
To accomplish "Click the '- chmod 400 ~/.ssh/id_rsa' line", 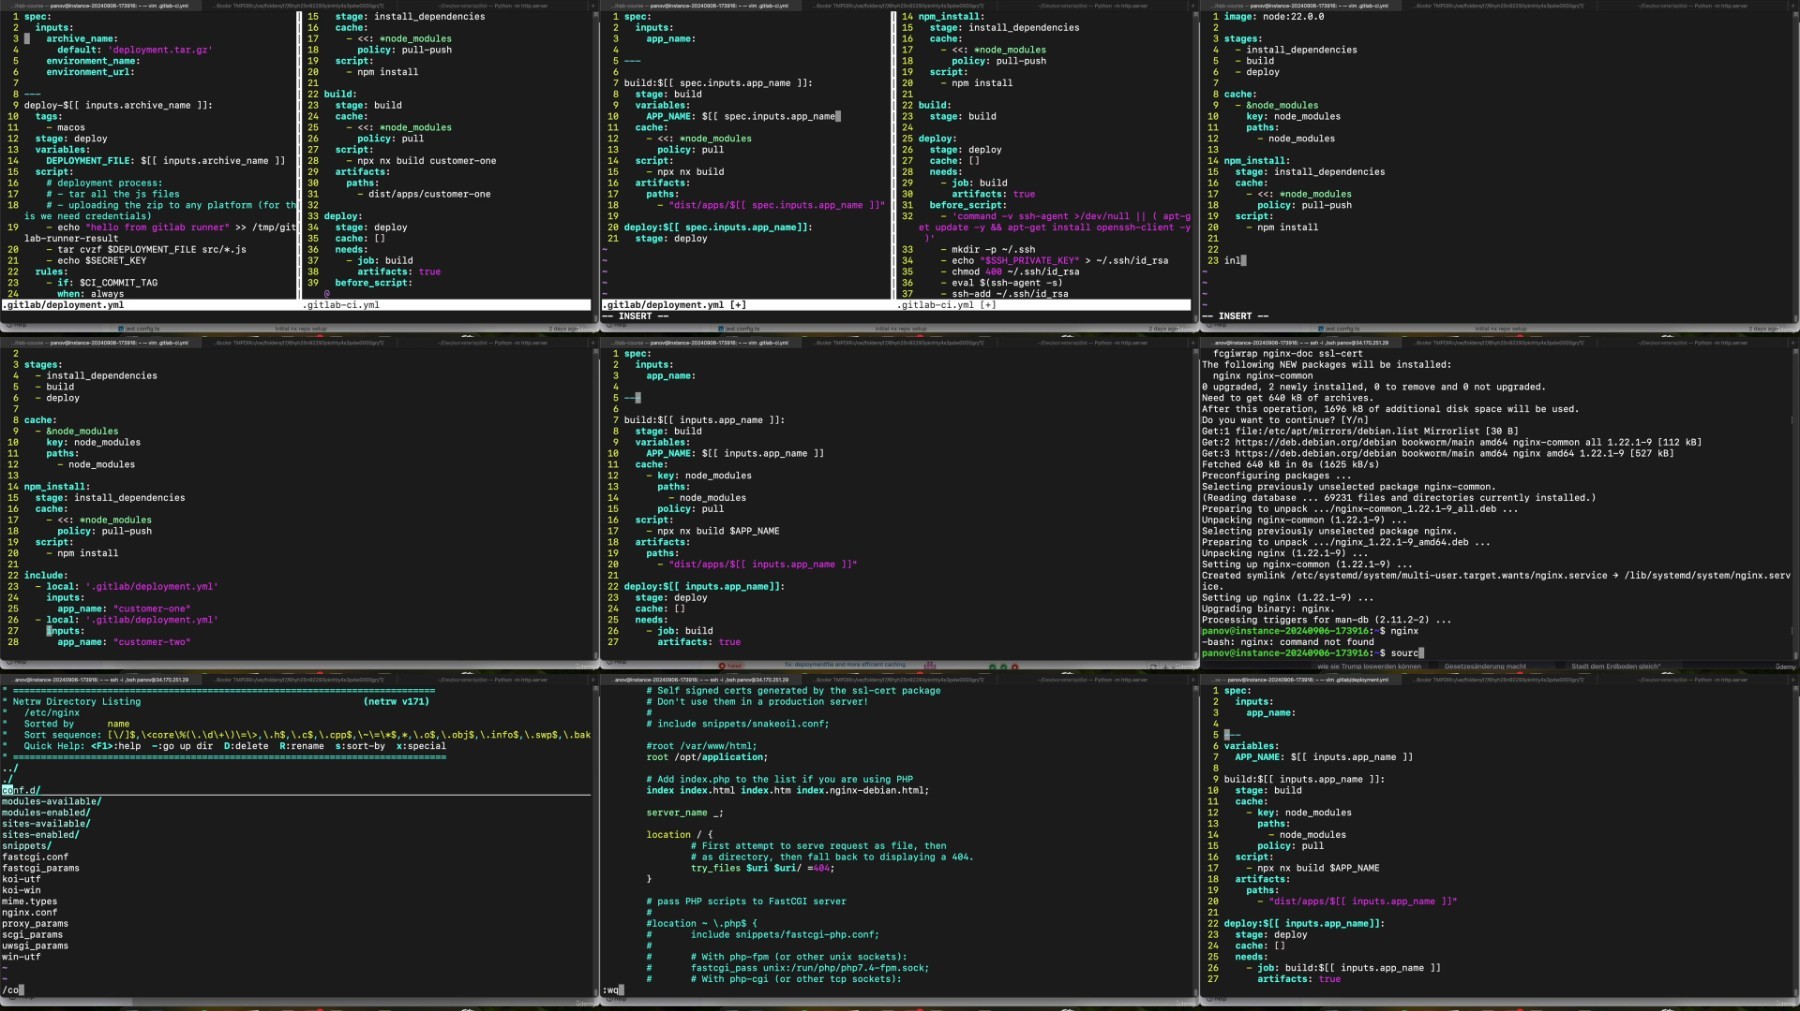I will tap(1010, 271).
